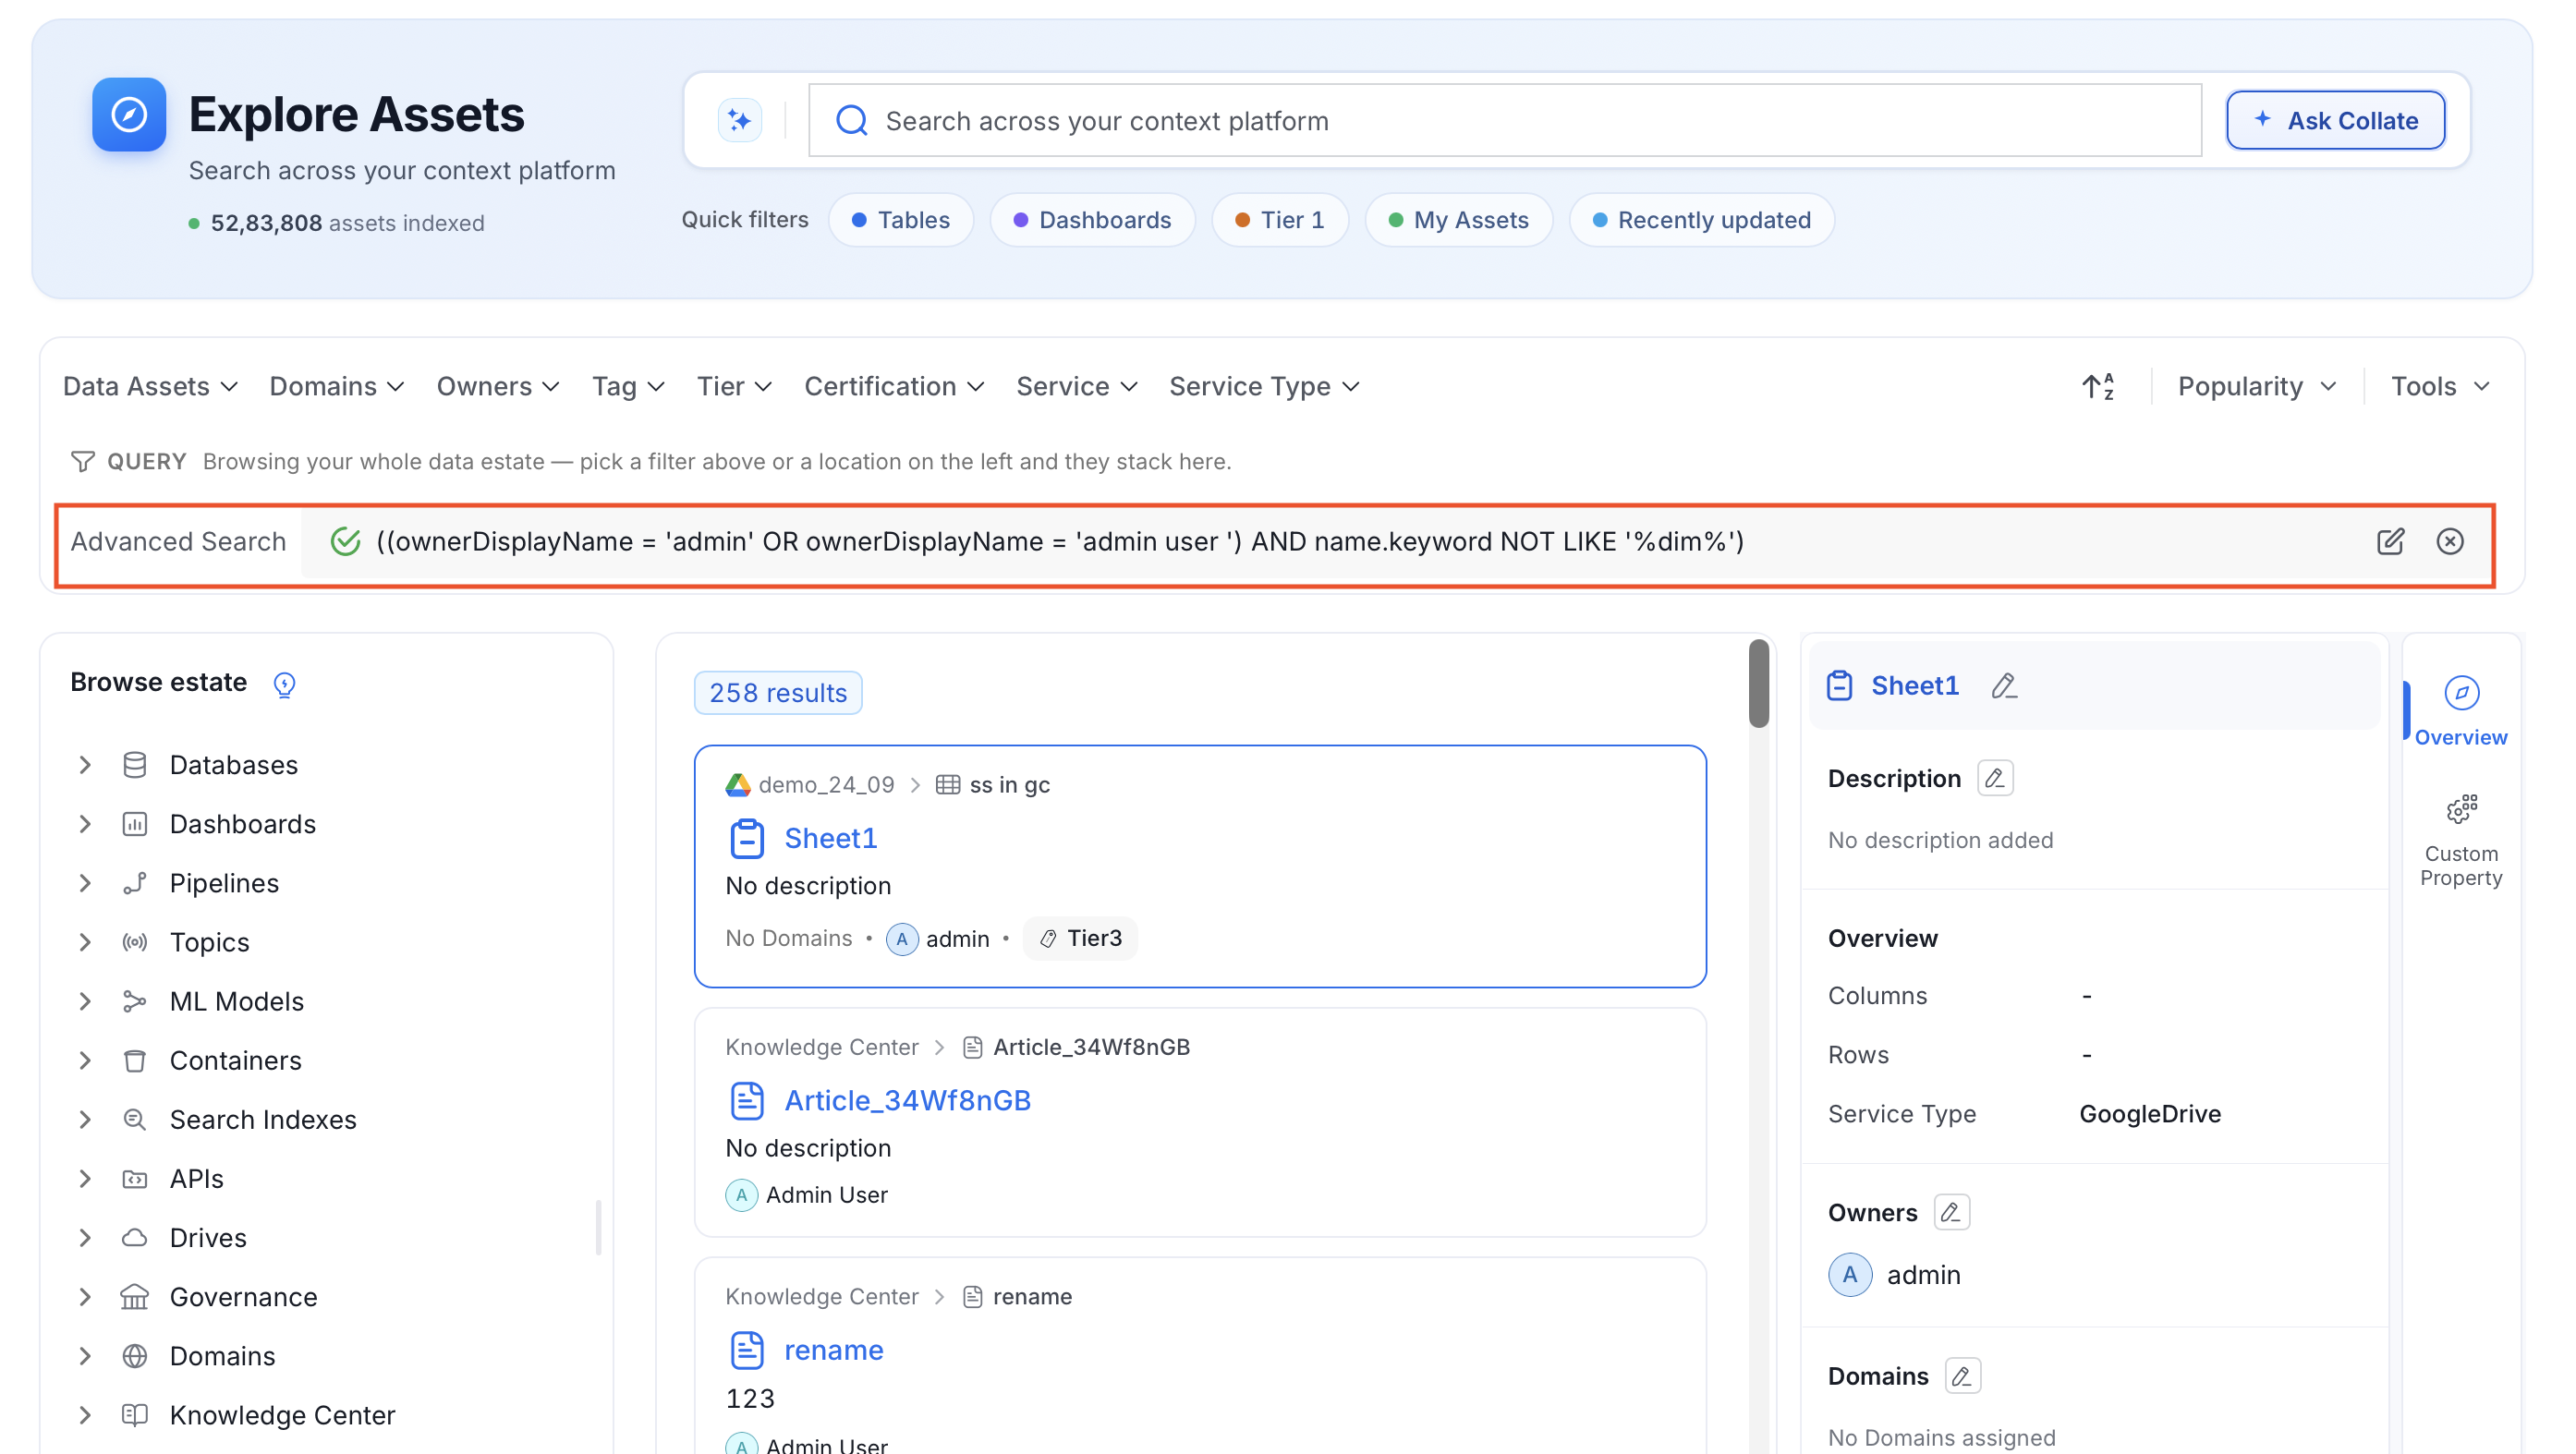2576x1454 pixels.
Task: Open the Domains filter dropdown
Action: pos(336,387)
